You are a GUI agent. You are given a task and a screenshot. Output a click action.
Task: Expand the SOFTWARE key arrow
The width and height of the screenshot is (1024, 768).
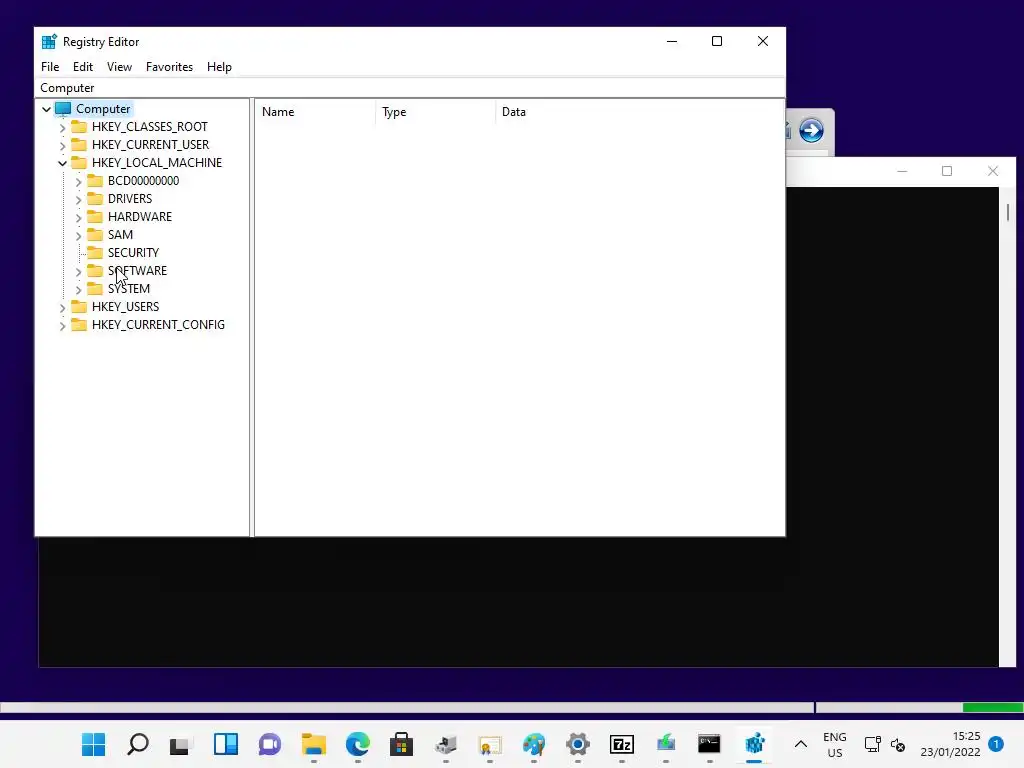point(78,271)
